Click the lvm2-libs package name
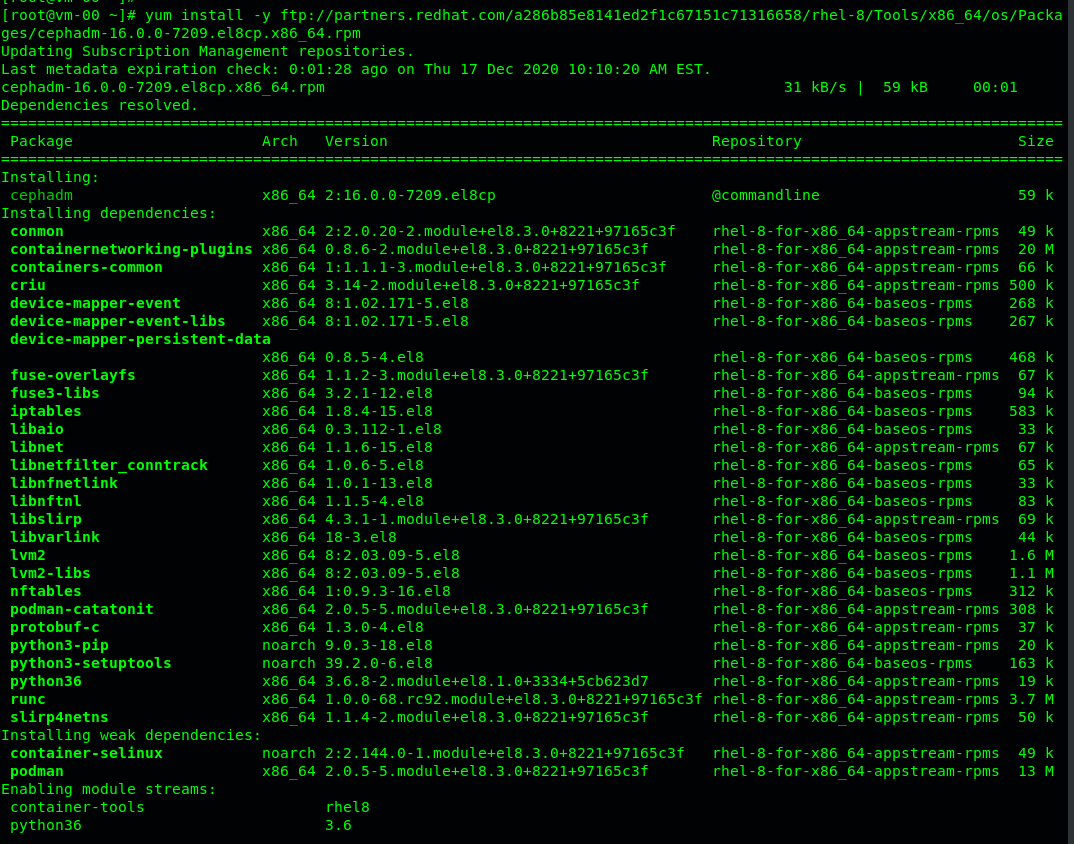 coord(50,573)
